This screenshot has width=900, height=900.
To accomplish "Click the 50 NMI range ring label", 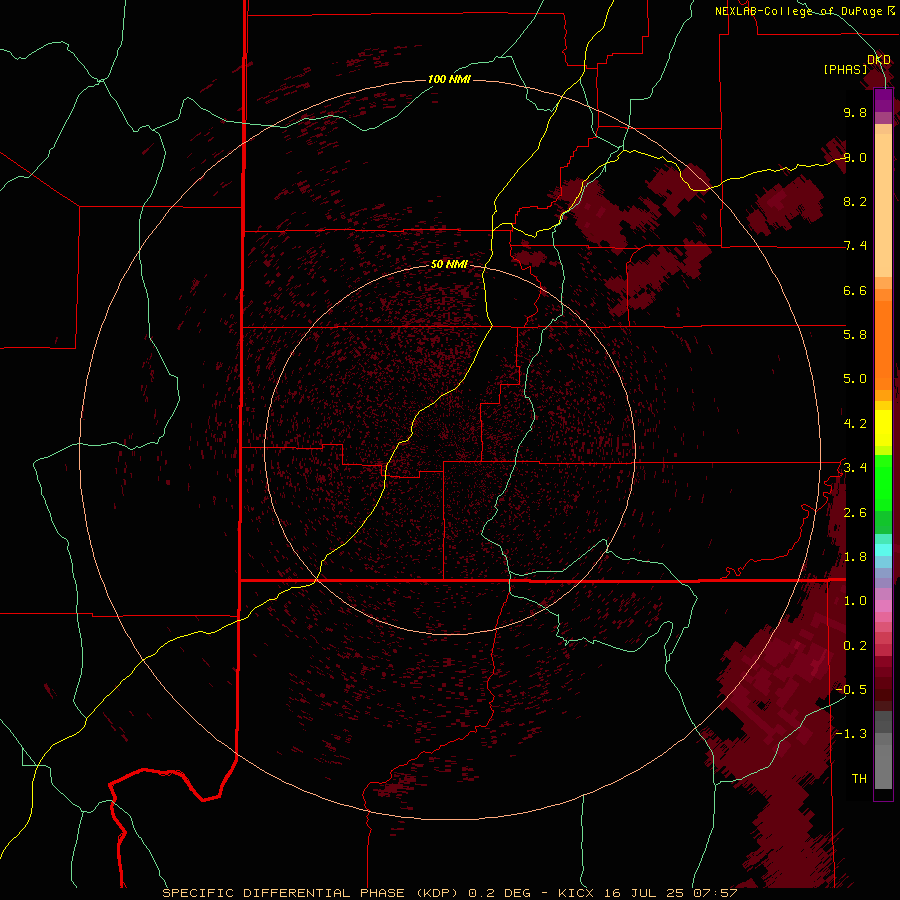I will coord(449,264).
